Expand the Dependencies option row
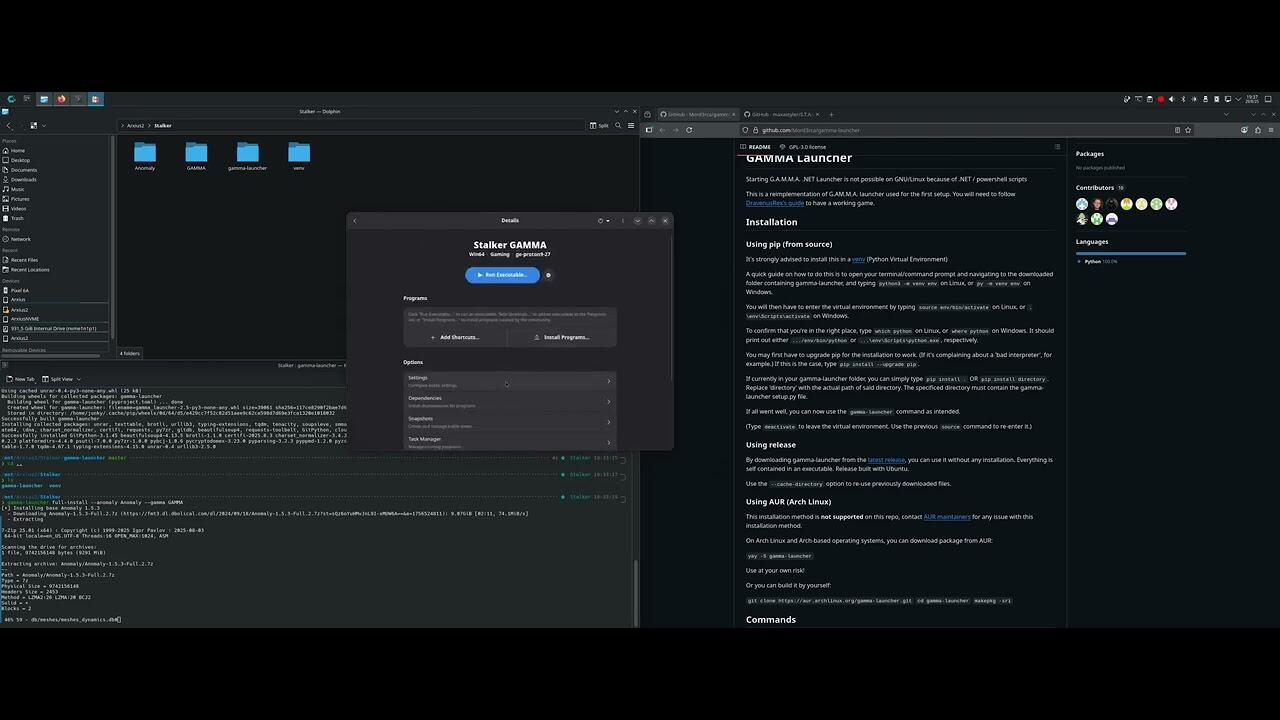The height and width of the screenshot is (720, 1280). [x=510, y=401]
